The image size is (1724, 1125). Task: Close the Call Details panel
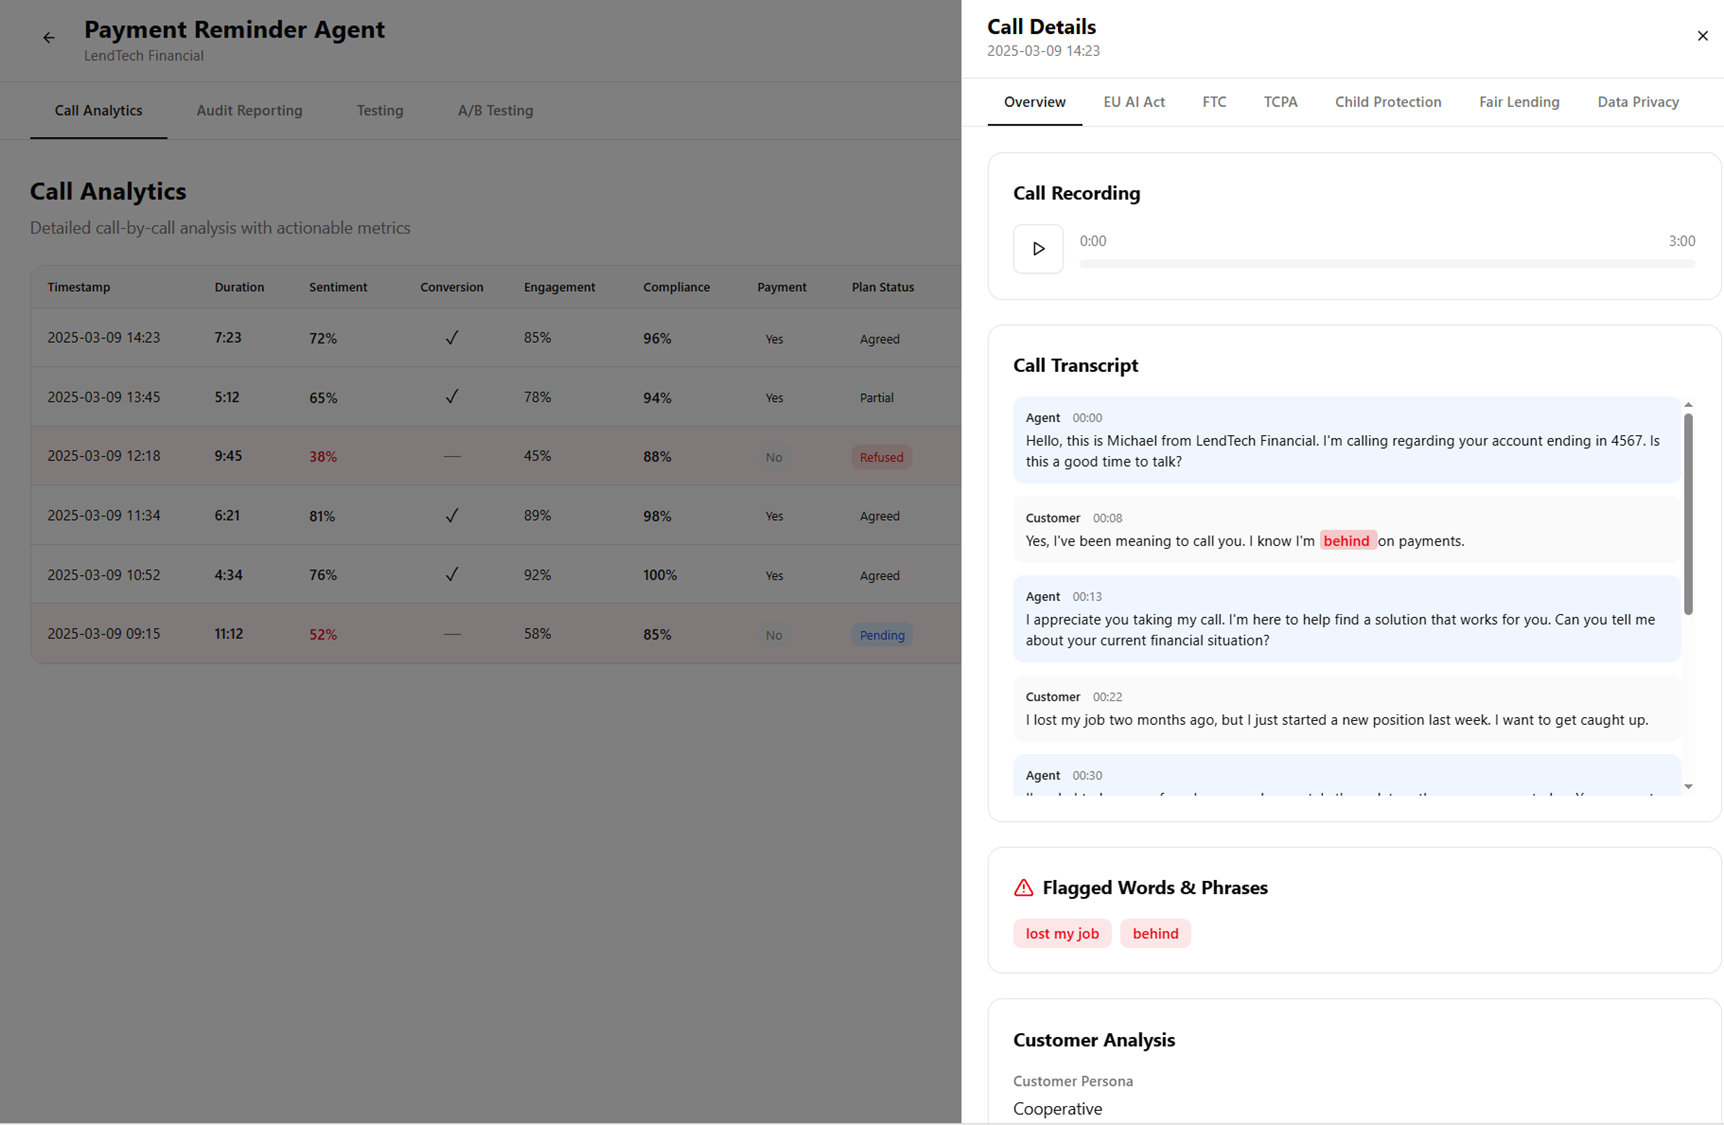click(x=1702, y=35)
